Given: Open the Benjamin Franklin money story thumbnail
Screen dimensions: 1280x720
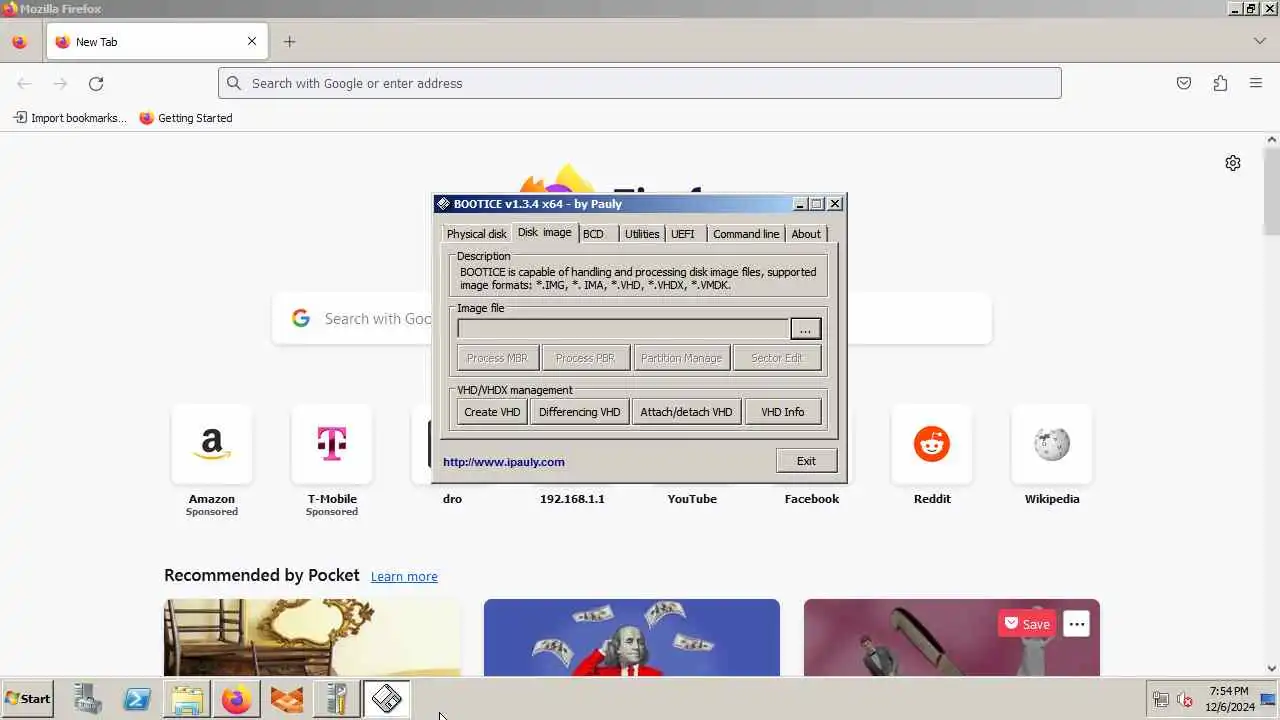Looking at the screenshot, I should click(x=632, y=638).
